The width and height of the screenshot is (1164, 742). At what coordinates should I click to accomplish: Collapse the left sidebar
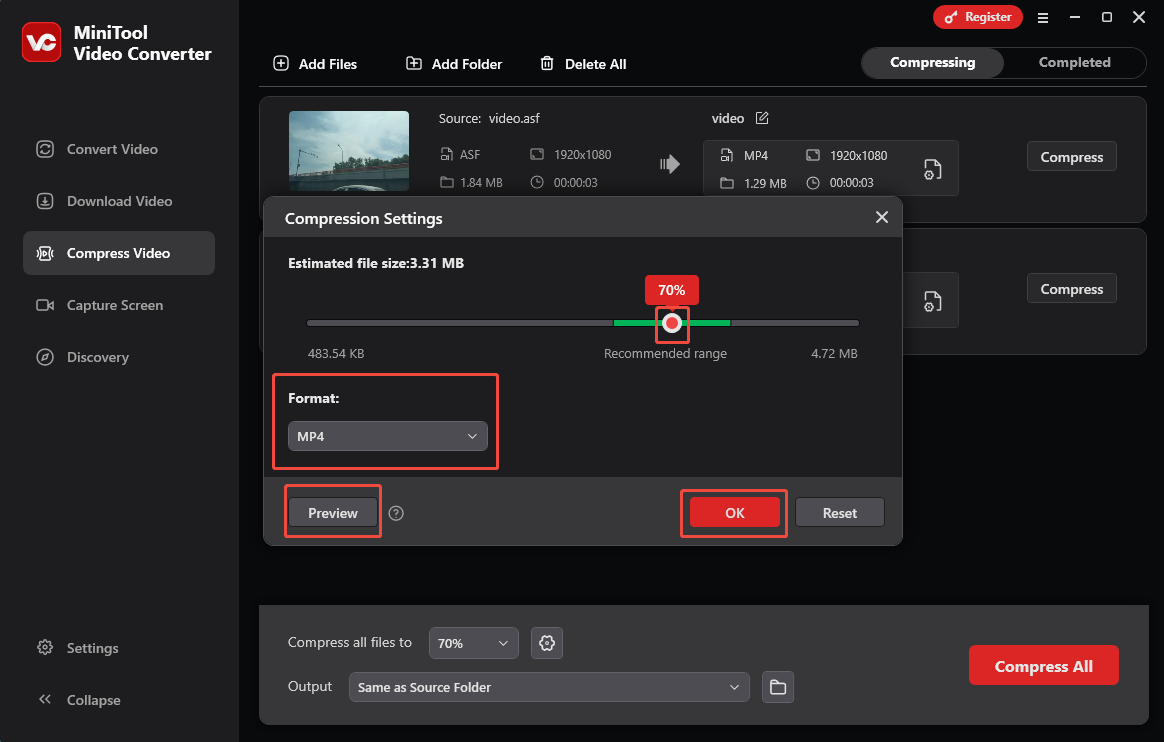(x=78, y=700)
